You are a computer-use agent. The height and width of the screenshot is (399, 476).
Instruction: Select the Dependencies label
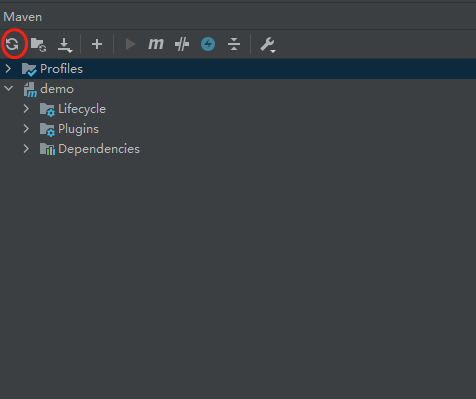pos(99,149)
